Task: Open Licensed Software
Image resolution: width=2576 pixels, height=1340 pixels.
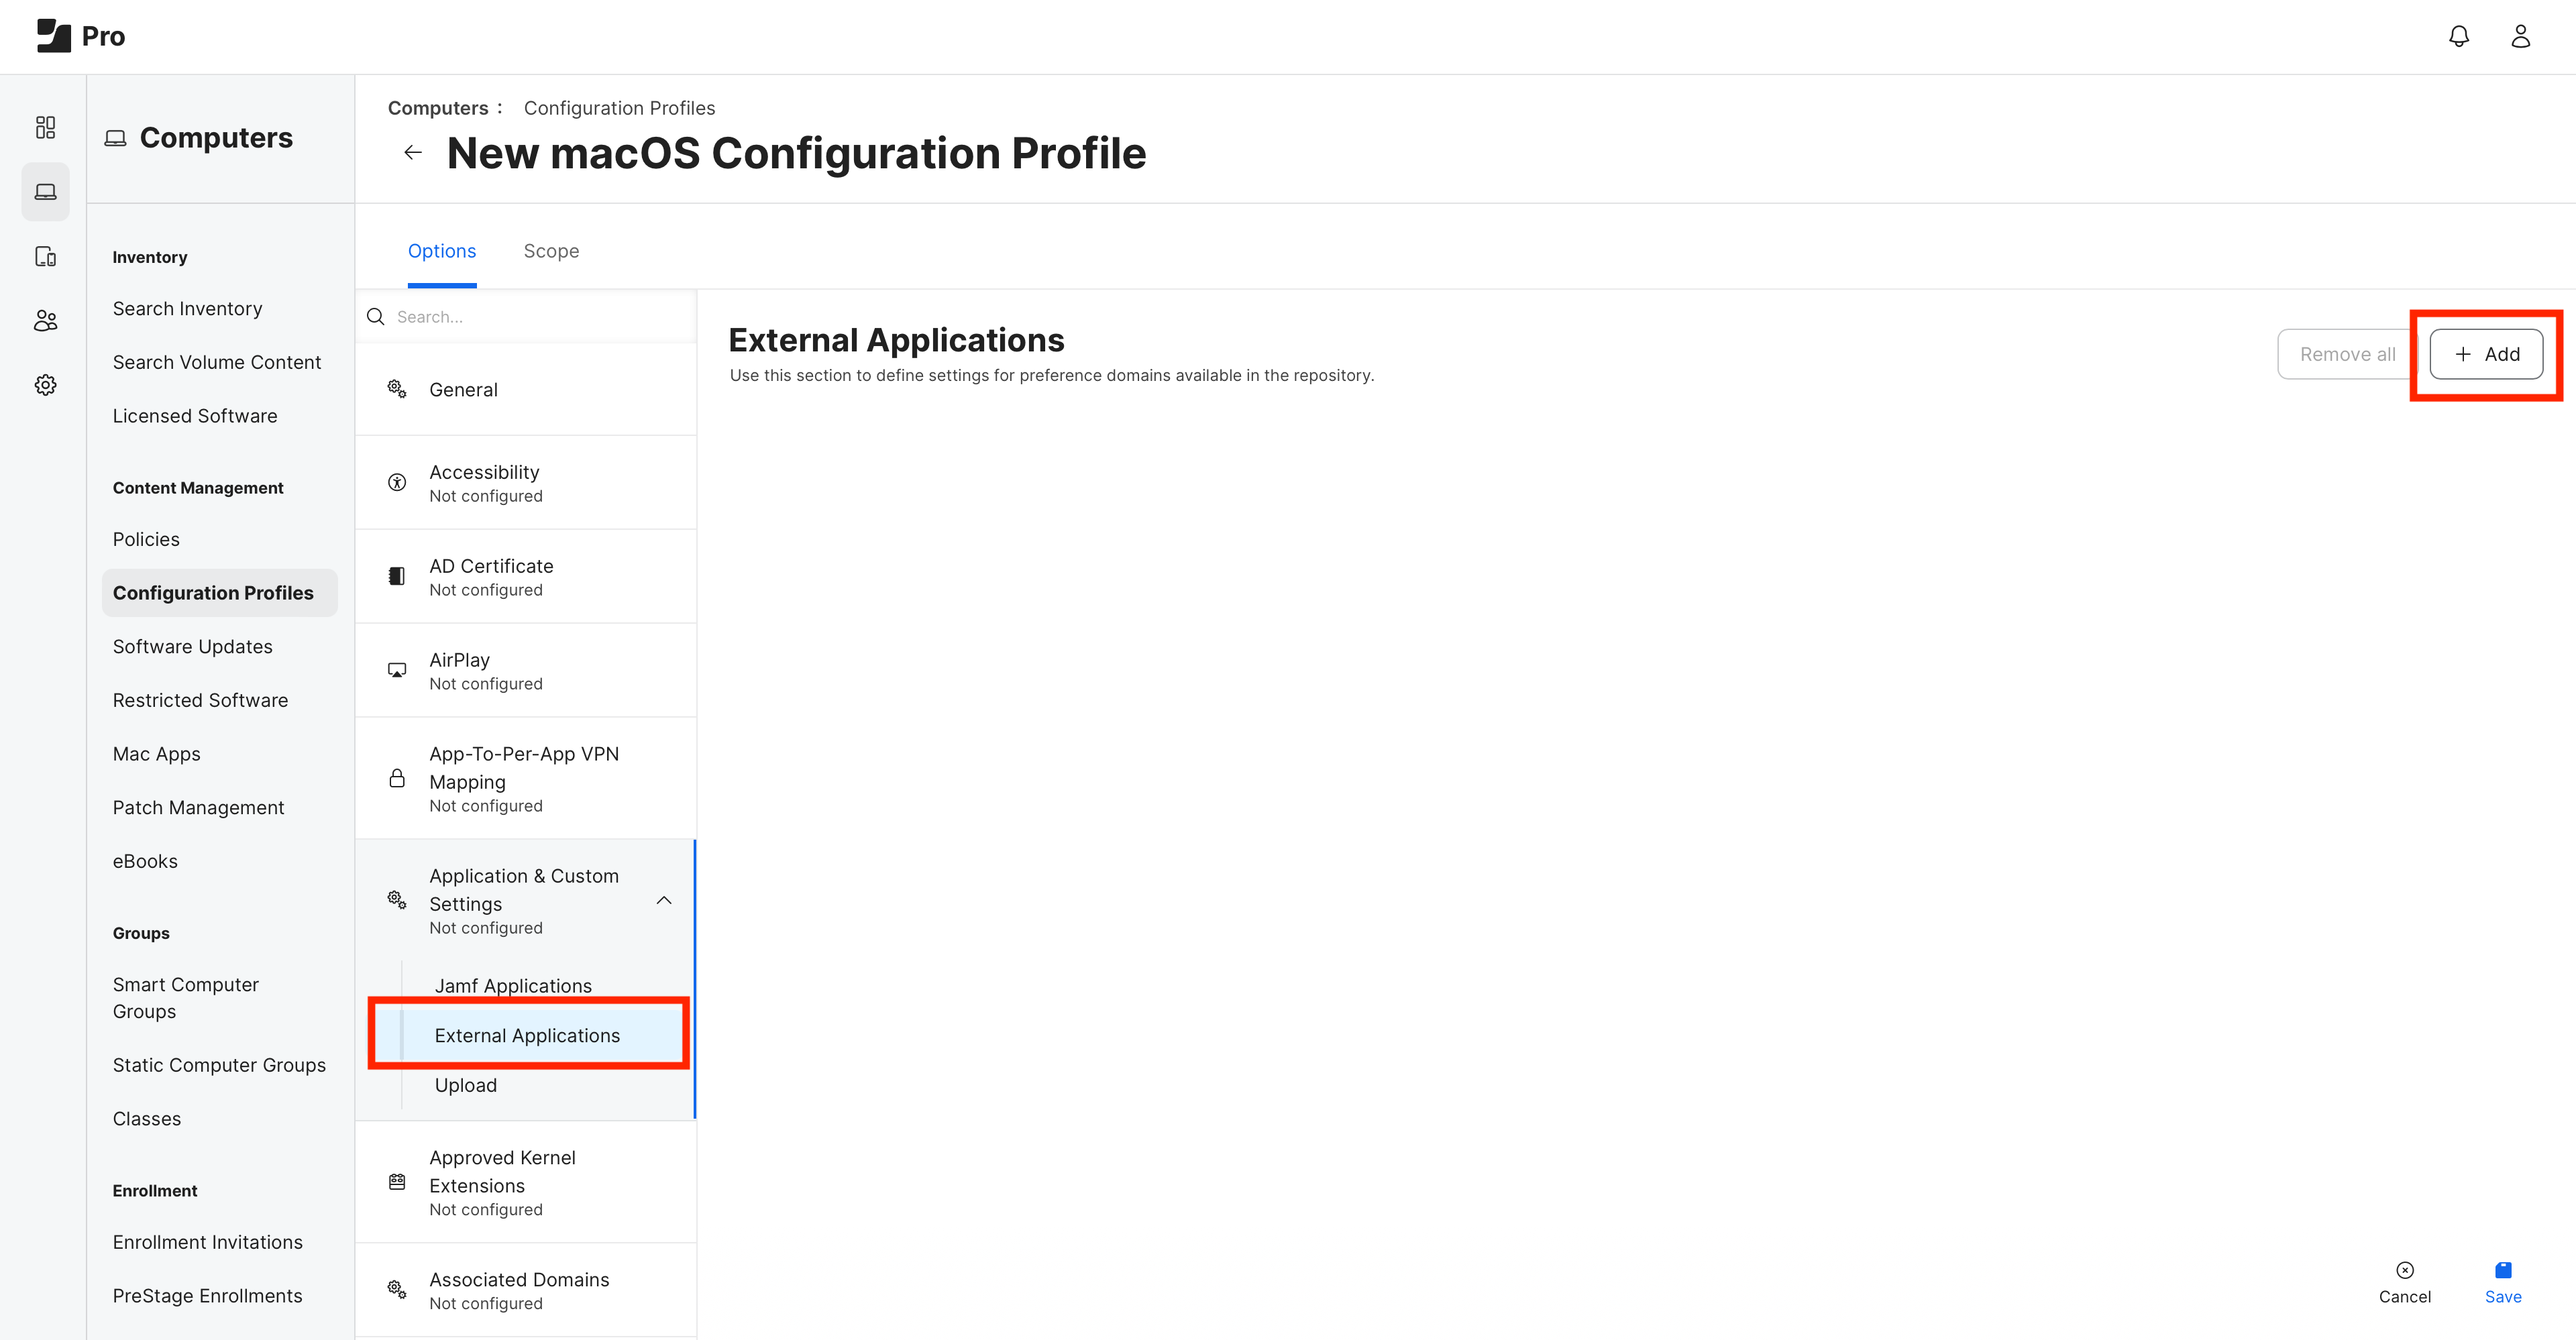Action: 195,416
